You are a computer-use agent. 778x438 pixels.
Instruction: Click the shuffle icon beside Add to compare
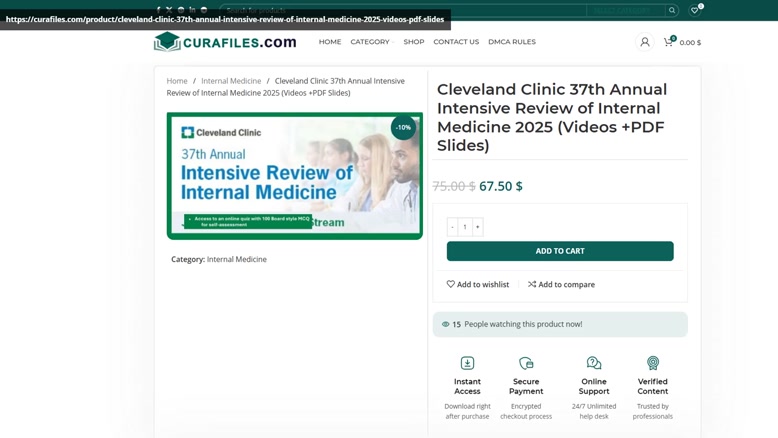532,284
